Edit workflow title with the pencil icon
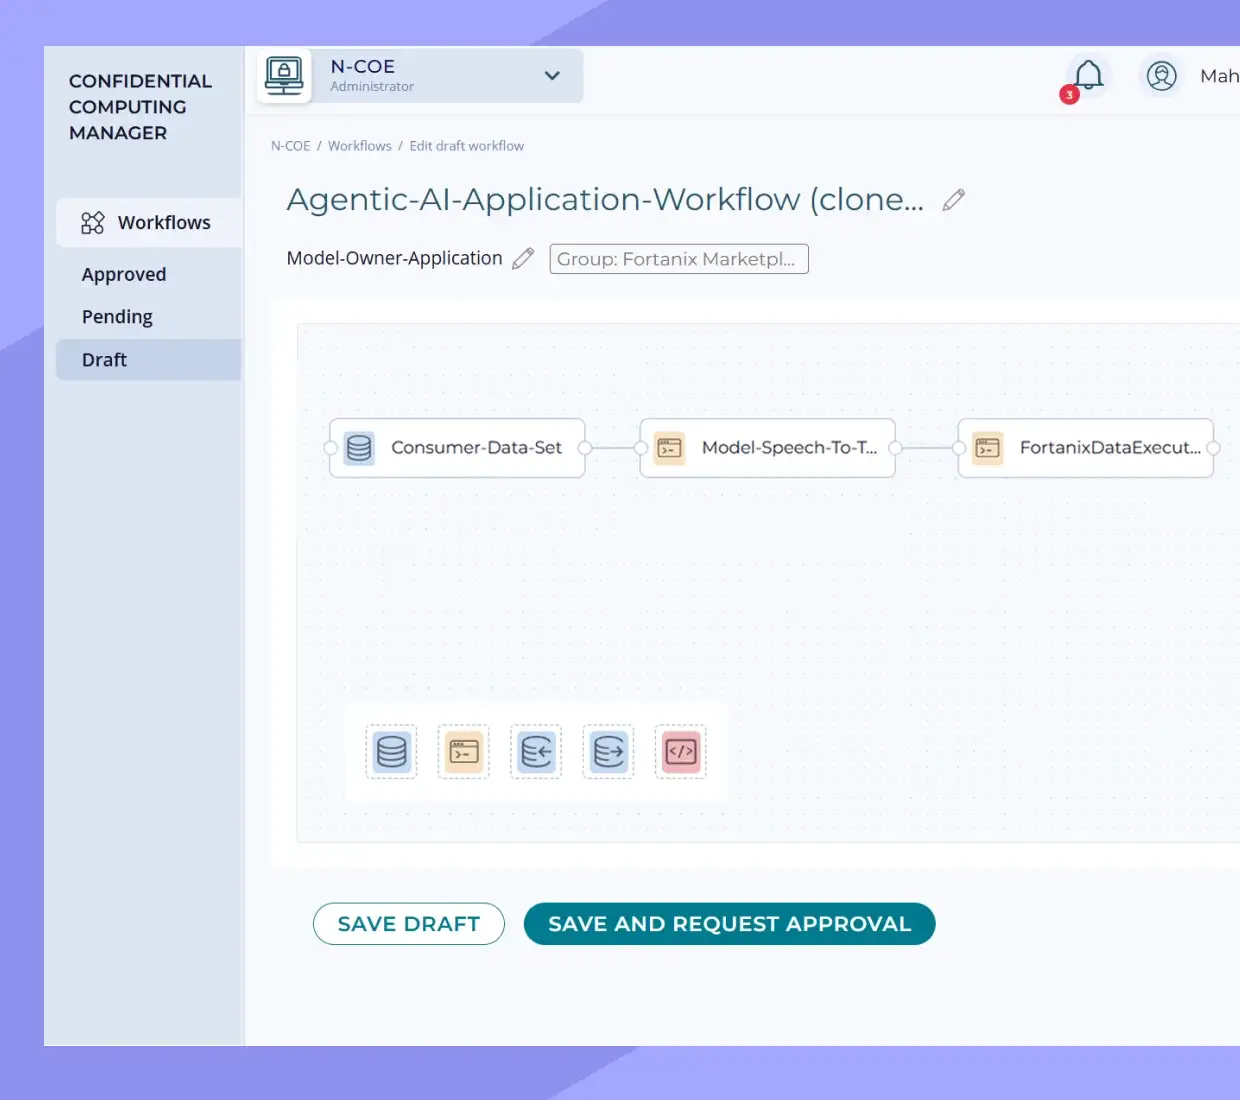Screen dimensions: 1240x1100 [954, 200]
